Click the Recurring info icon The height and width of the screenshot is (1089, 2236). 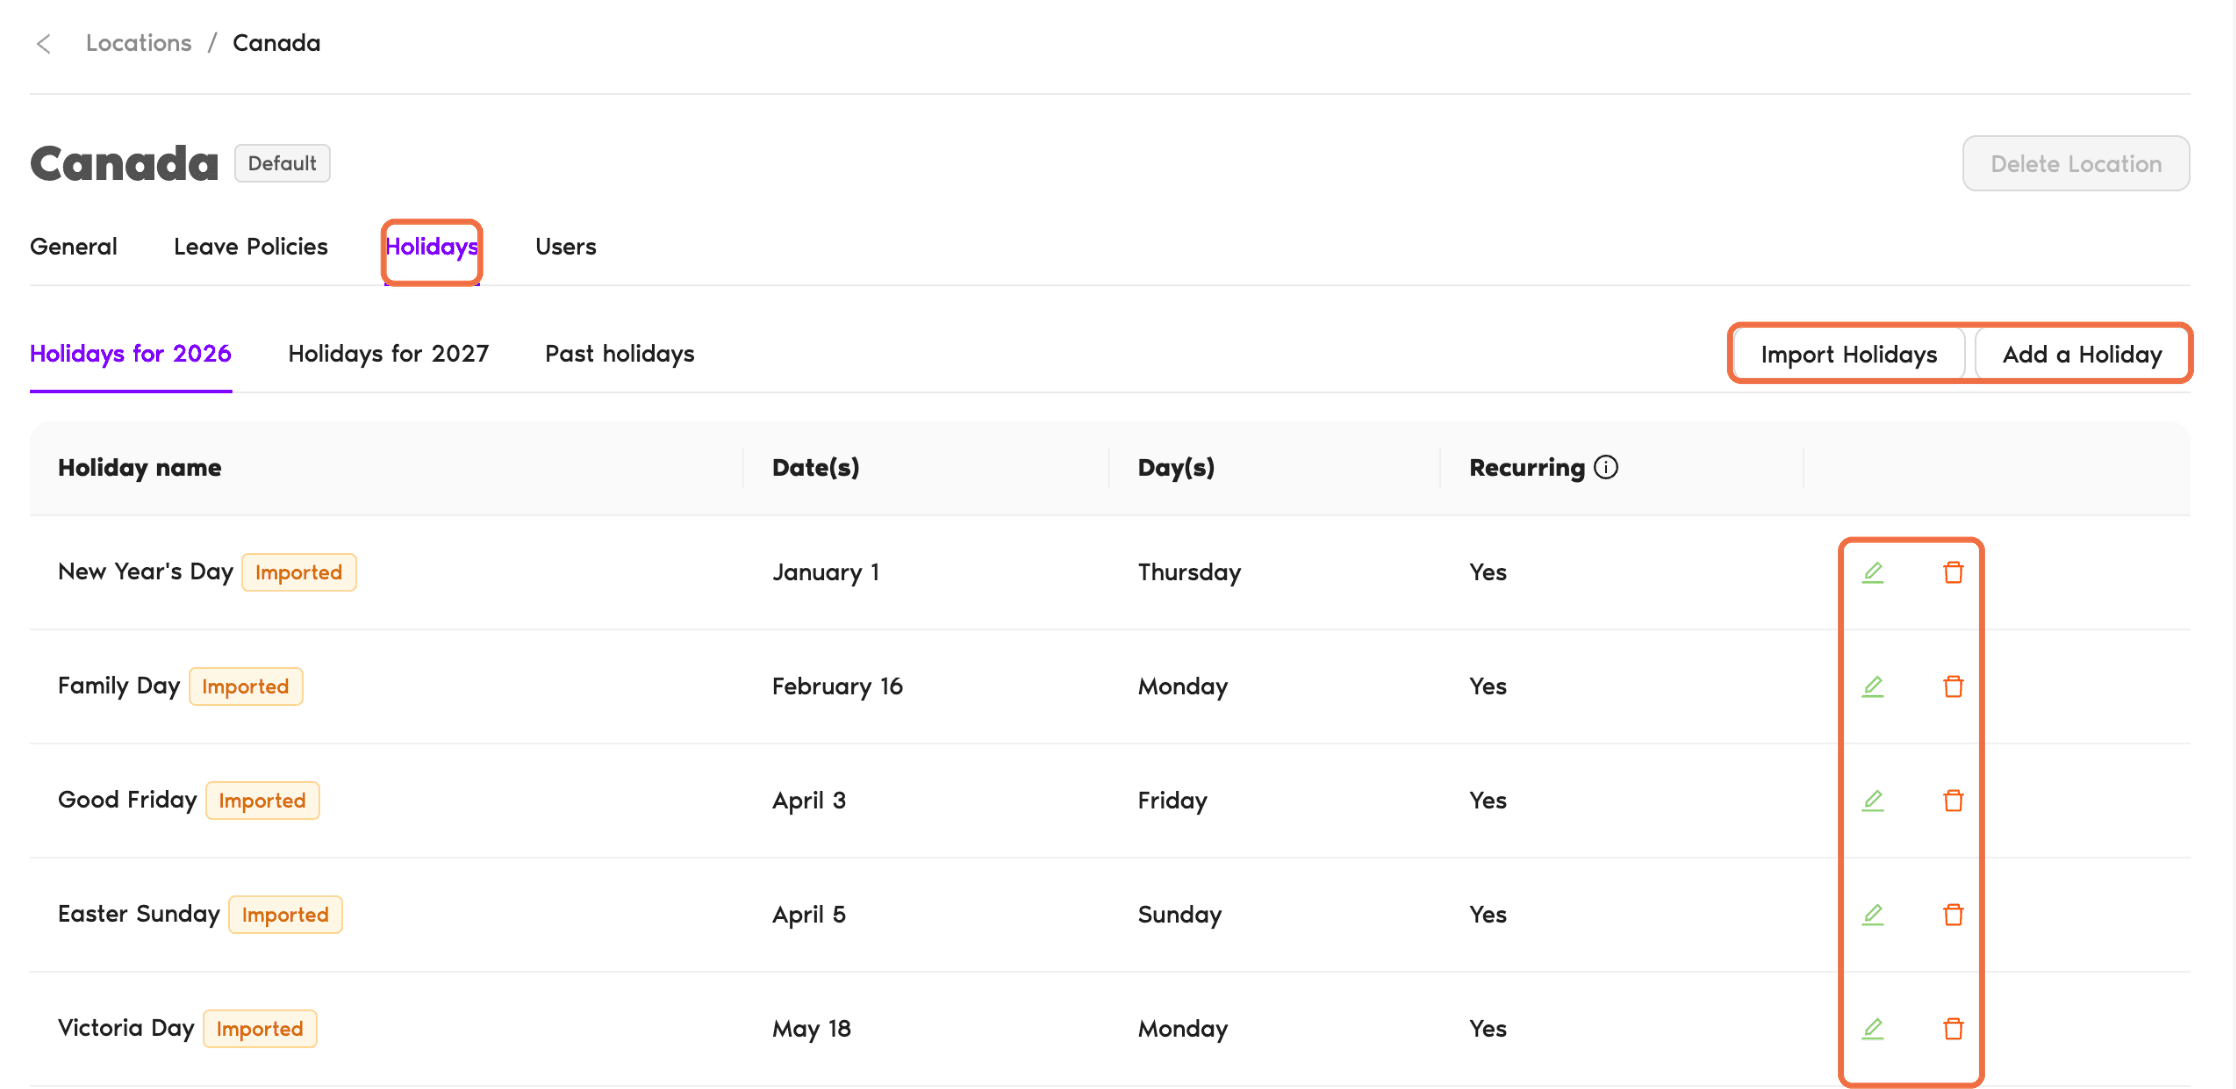coord(1606,467)
